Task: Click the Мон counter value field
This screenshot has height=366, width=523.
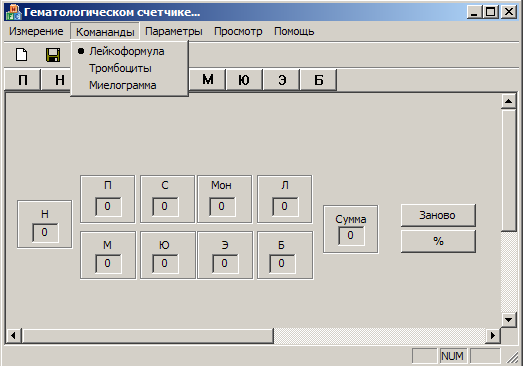Action: point(222,207)
